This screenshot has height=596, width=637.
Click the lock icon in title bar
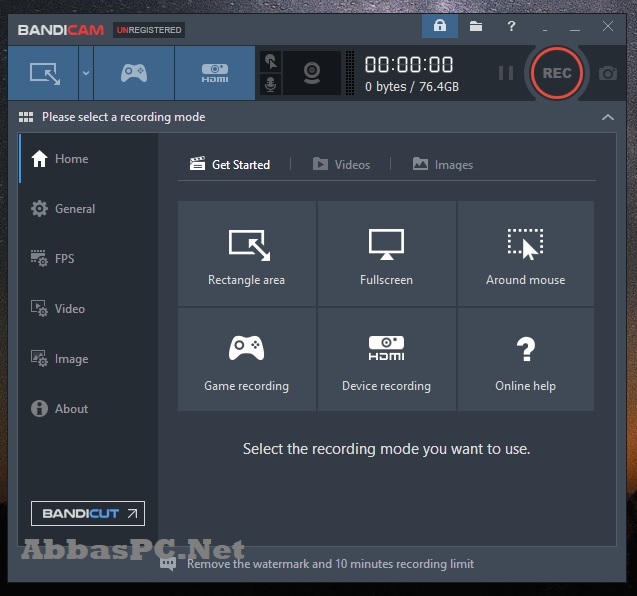tap(440, 26)
